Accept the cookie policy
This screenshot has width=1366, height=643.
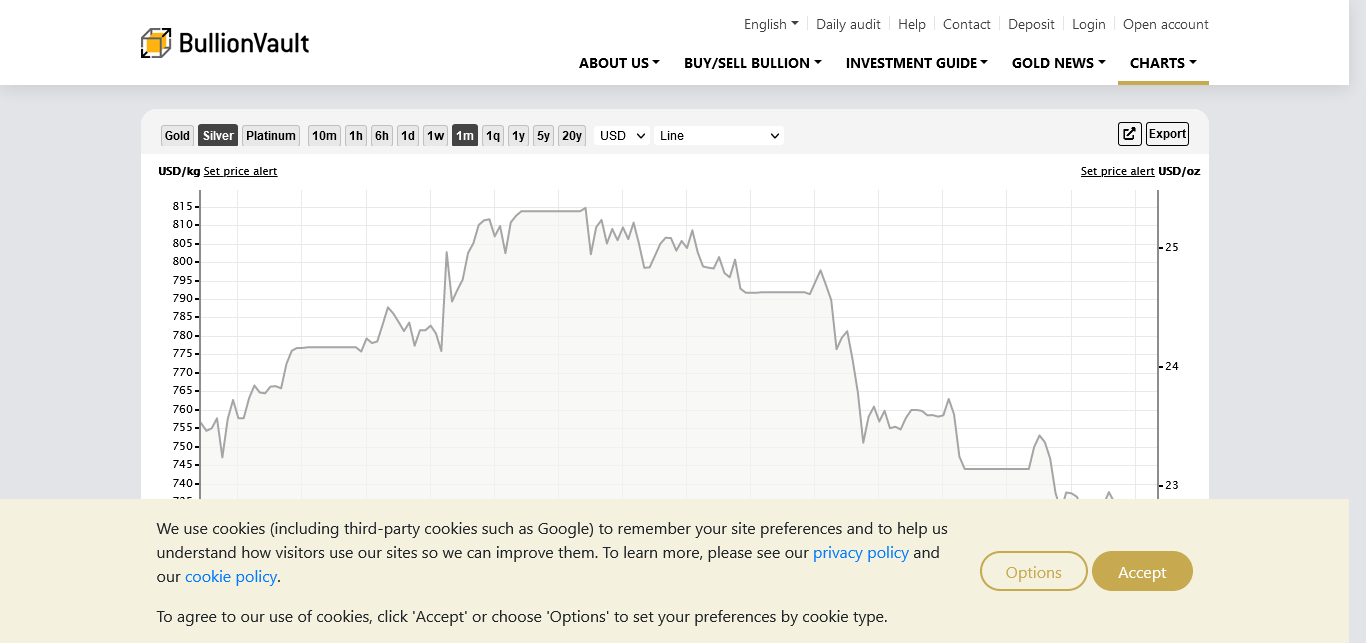coord(1142,572)
